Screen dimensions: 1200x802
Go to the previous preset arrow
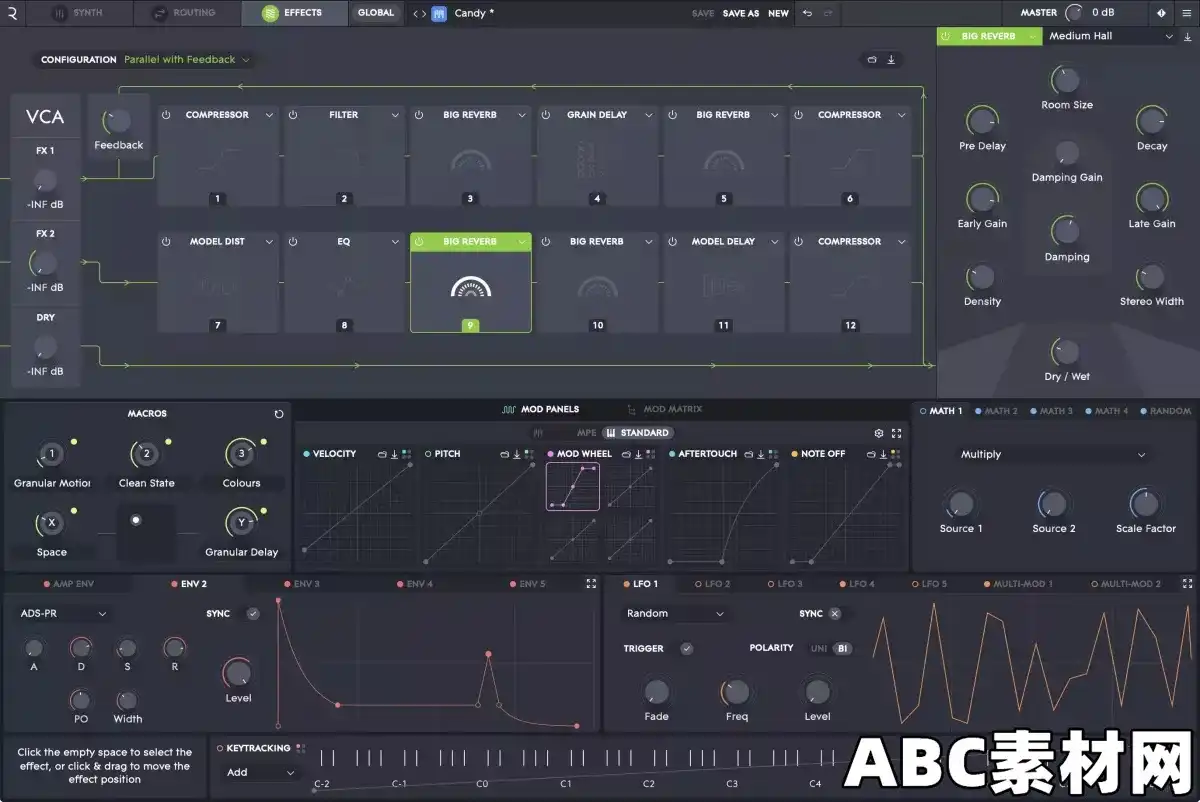click(x=415, y=14)
